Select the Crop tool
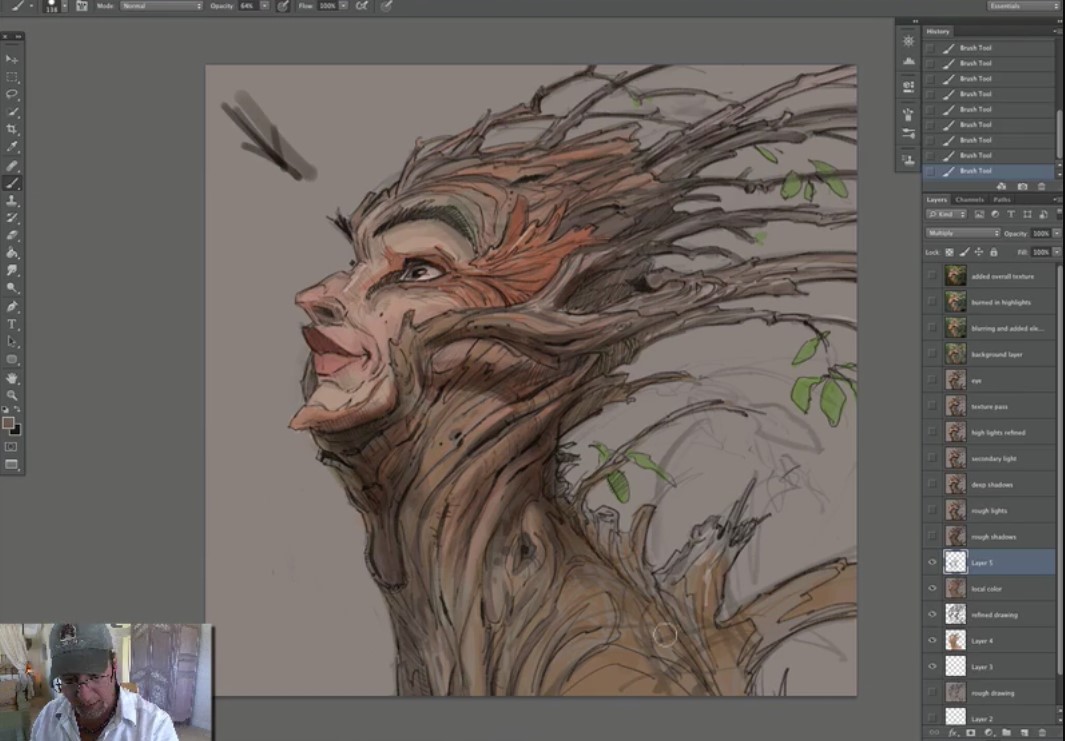 (x=12, y=129)
